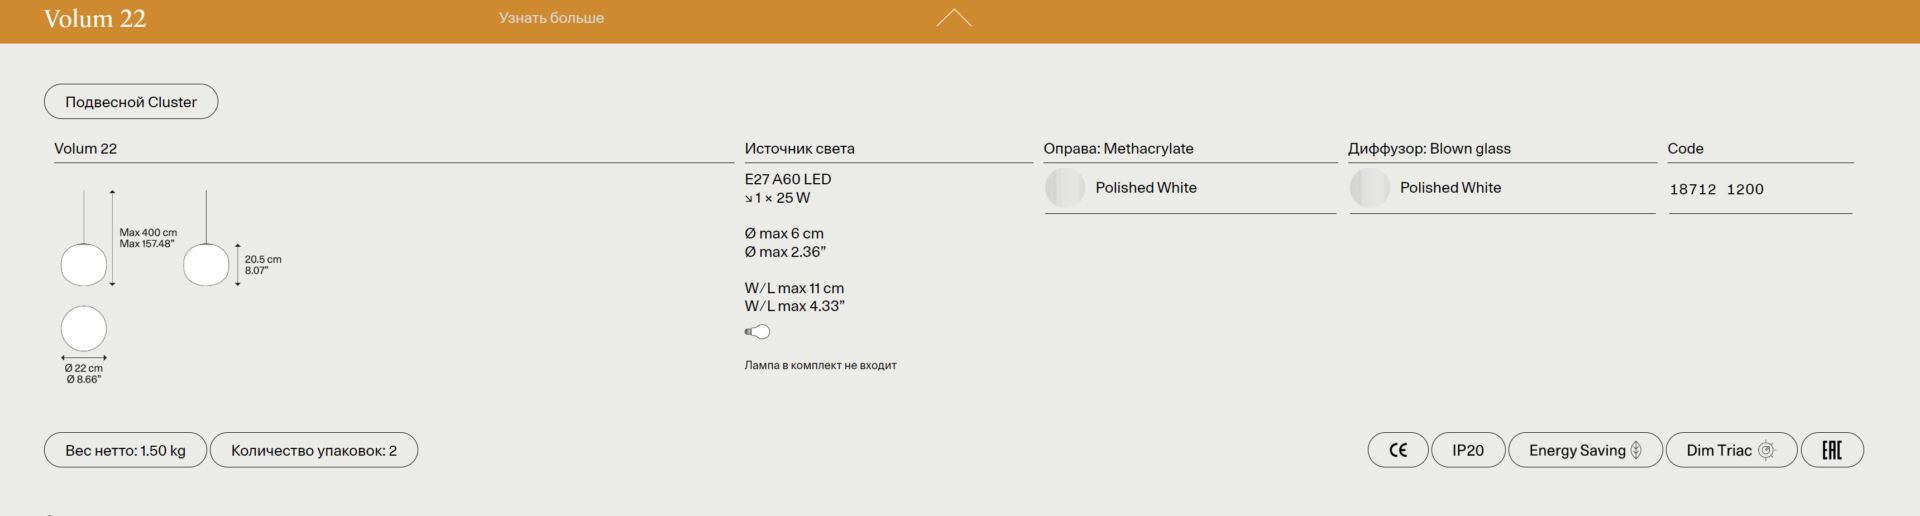
Task: Click the Dim Triac dimmer icon
Action: 1766,450
